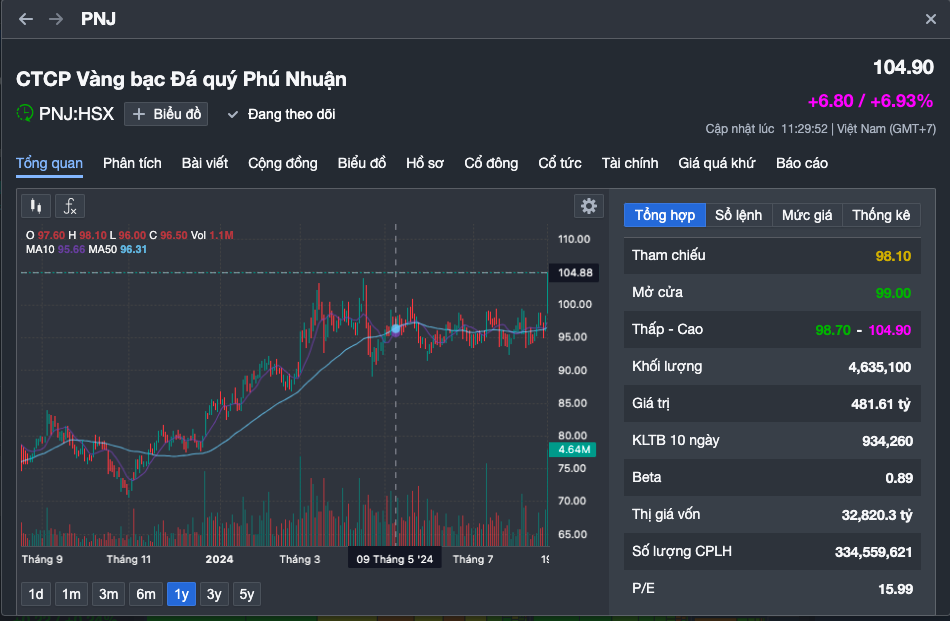Select the 1y time range
The height and width of the screenshot is (621, 950).
tap(181, 594)
